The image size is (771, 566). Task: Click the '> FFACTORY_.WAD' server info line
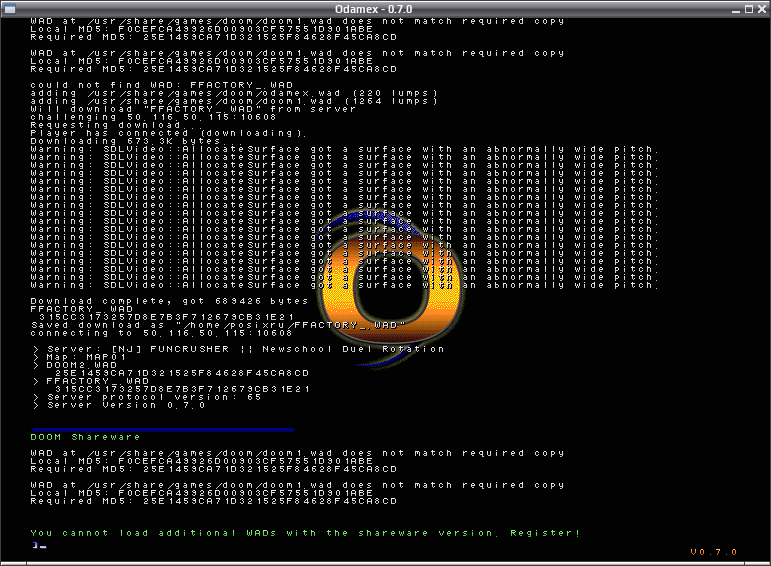coord(91,381)
